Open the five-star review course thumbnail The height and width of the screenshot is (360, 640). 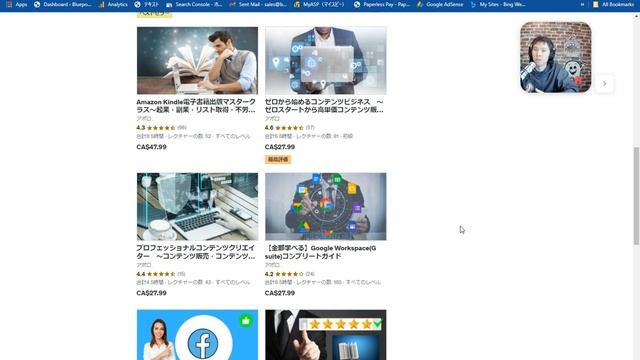325,335
